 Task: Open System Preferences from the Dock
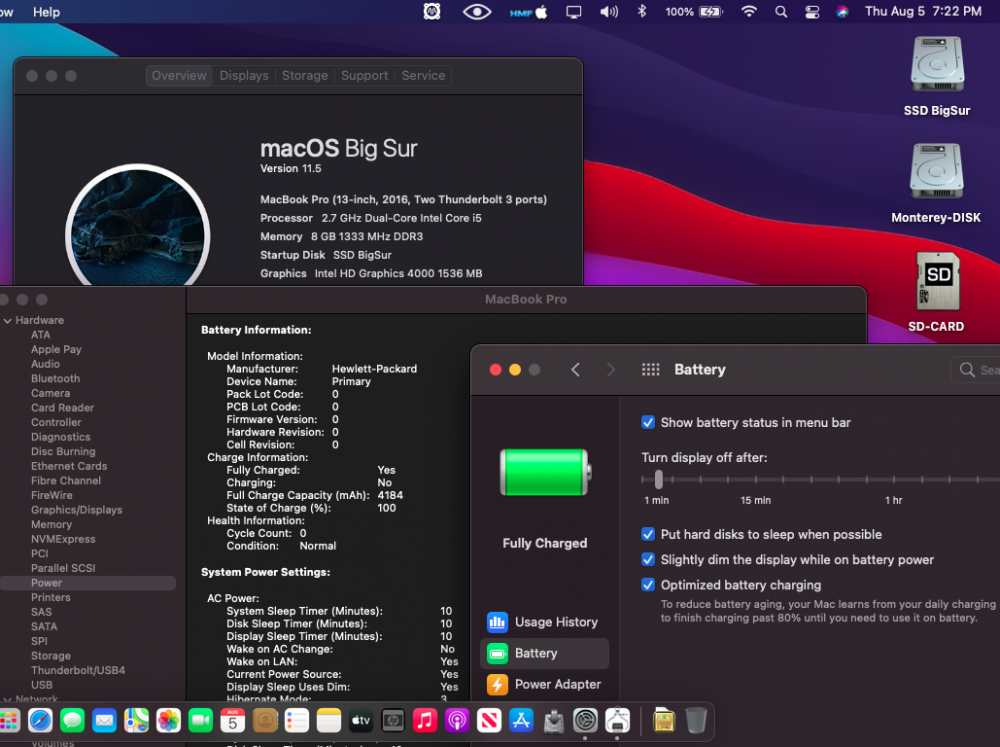pos(585,721)
